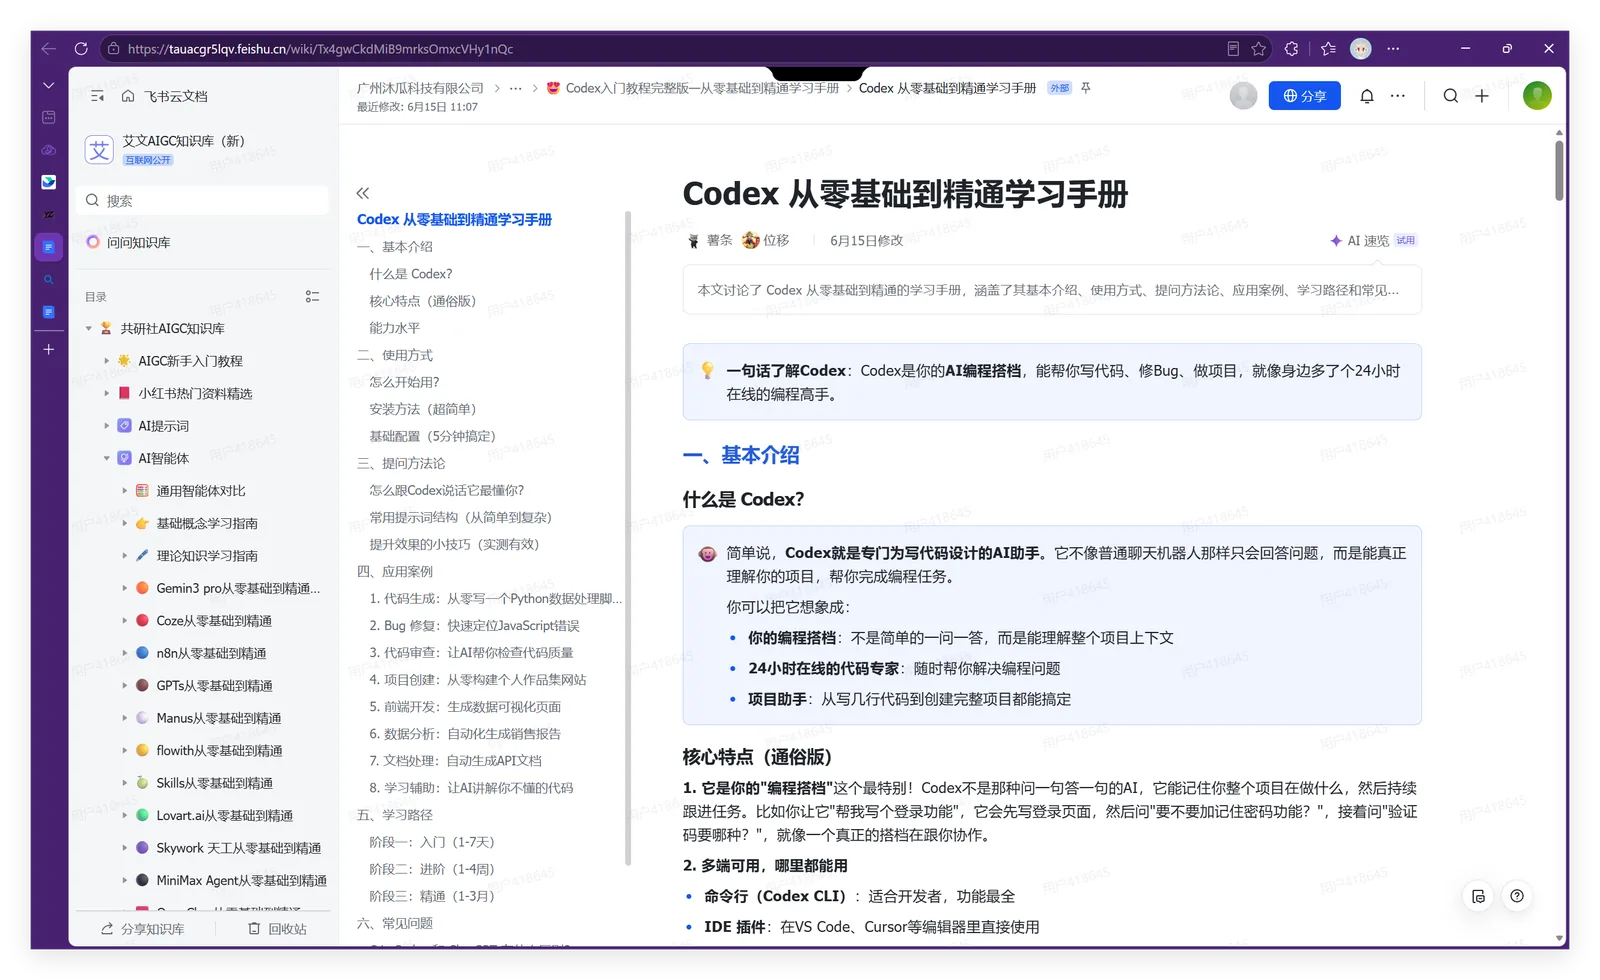Click 分享知识库 at sidebar bottom
Screen dimensions: 1600x980
pos(142,929)
